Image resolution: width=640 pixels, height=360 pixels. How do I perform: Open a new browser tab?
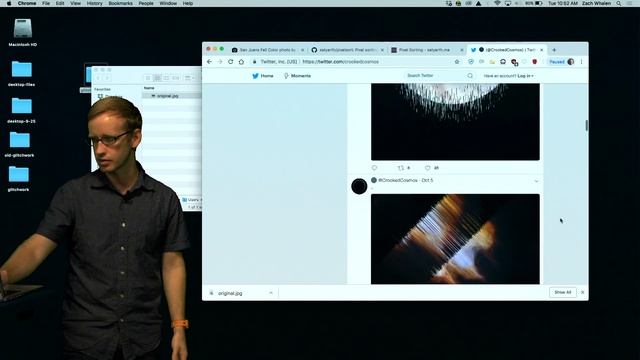point(554,50)
